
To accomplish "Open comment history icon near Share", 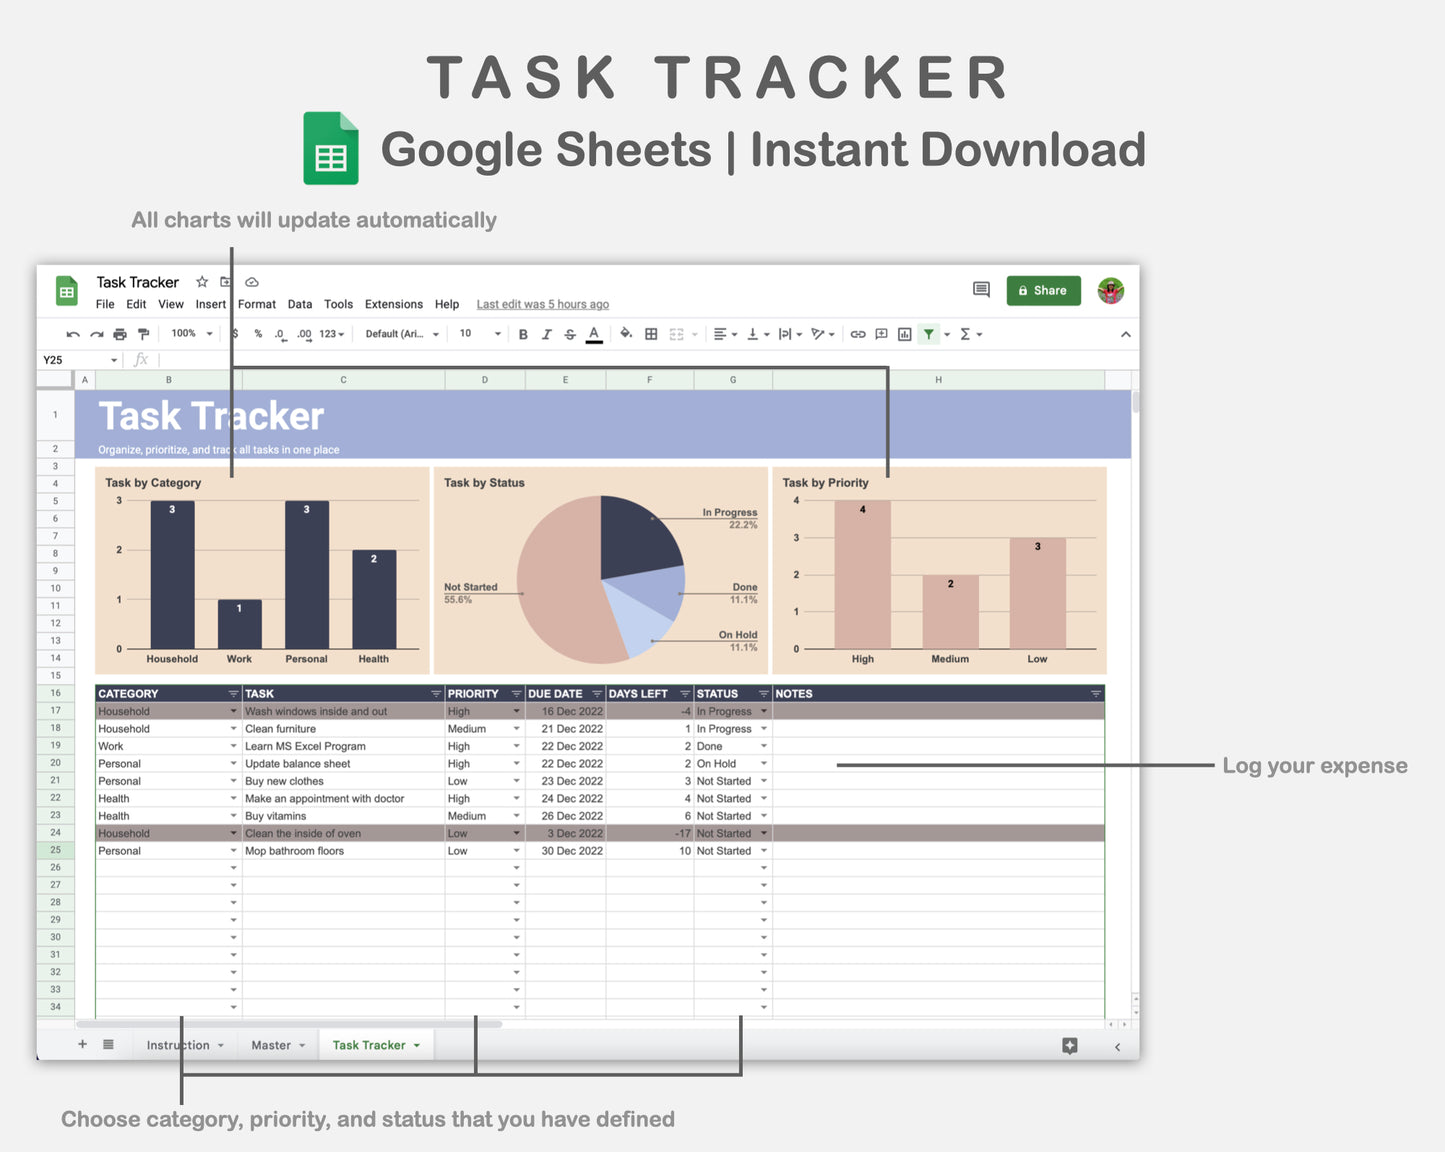I will [x=980, y=290].
